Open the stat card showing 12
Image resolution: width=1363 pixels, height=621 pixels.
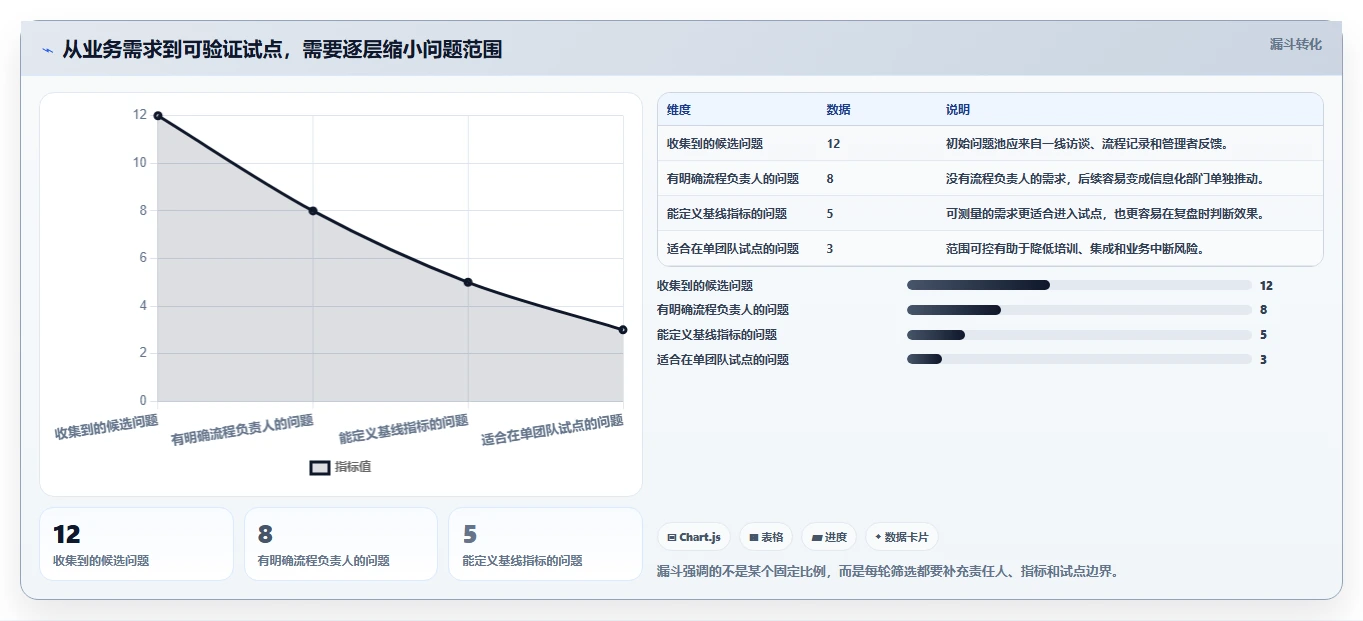click(x=136, y=544)
